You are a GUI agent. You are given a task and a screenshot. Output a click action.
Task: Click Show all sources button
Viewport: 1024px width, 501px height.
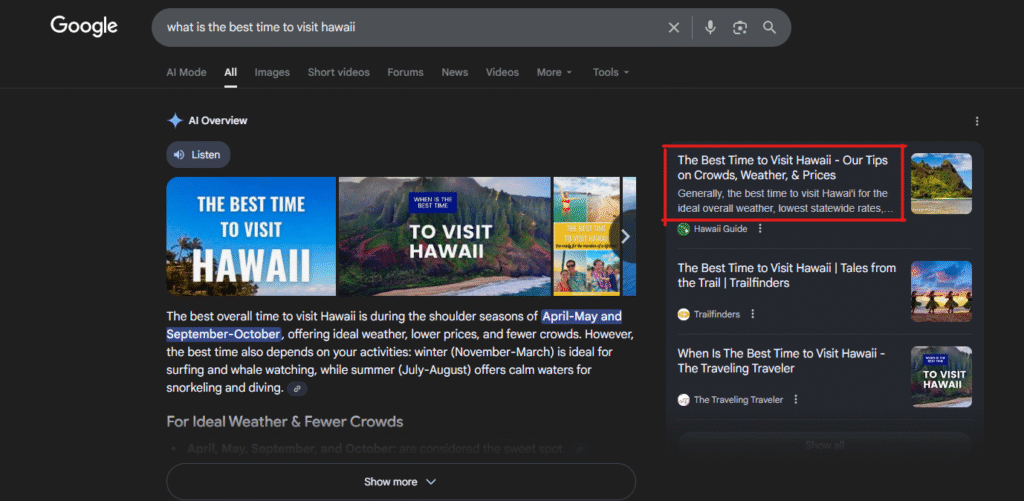[825, 445]
